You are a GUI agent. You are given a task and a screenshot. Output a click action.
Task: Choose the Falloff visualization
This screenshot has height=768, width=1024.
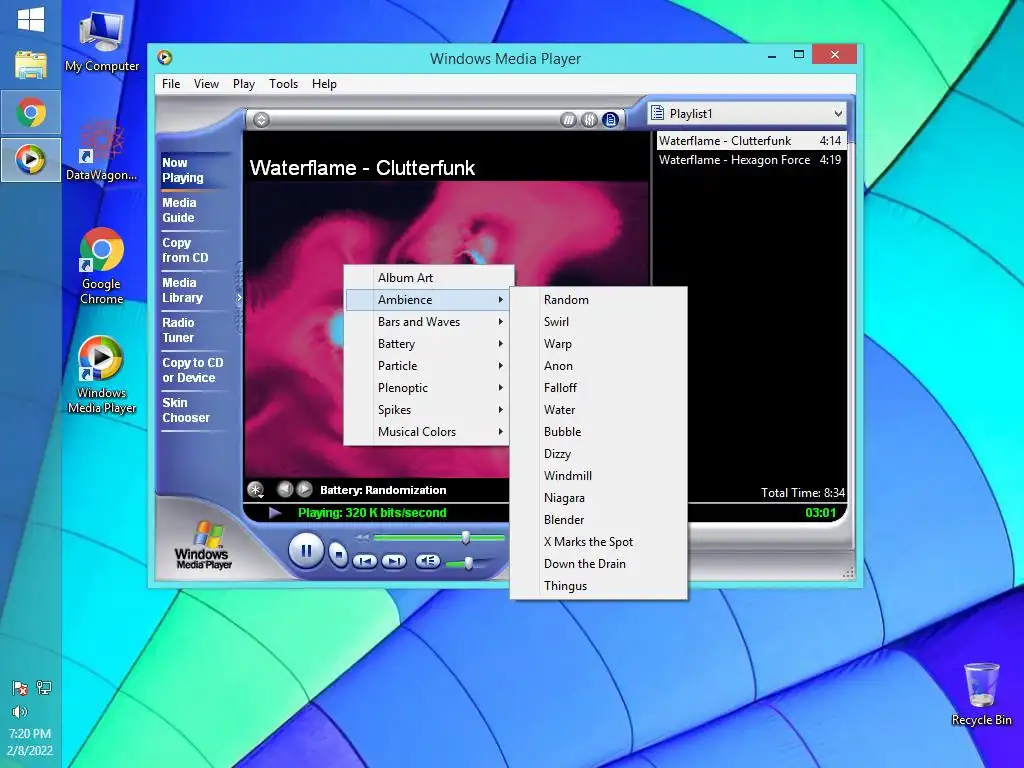(598, 388)
